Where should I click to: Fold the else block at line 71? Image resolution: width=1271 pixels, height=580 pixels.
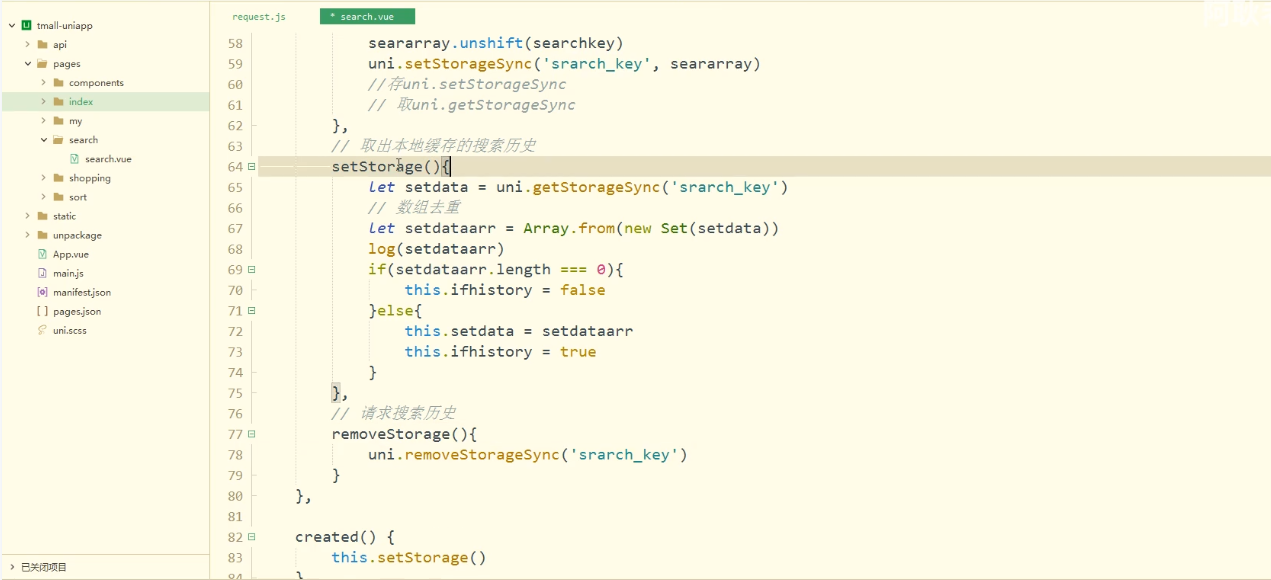(251, 310)
